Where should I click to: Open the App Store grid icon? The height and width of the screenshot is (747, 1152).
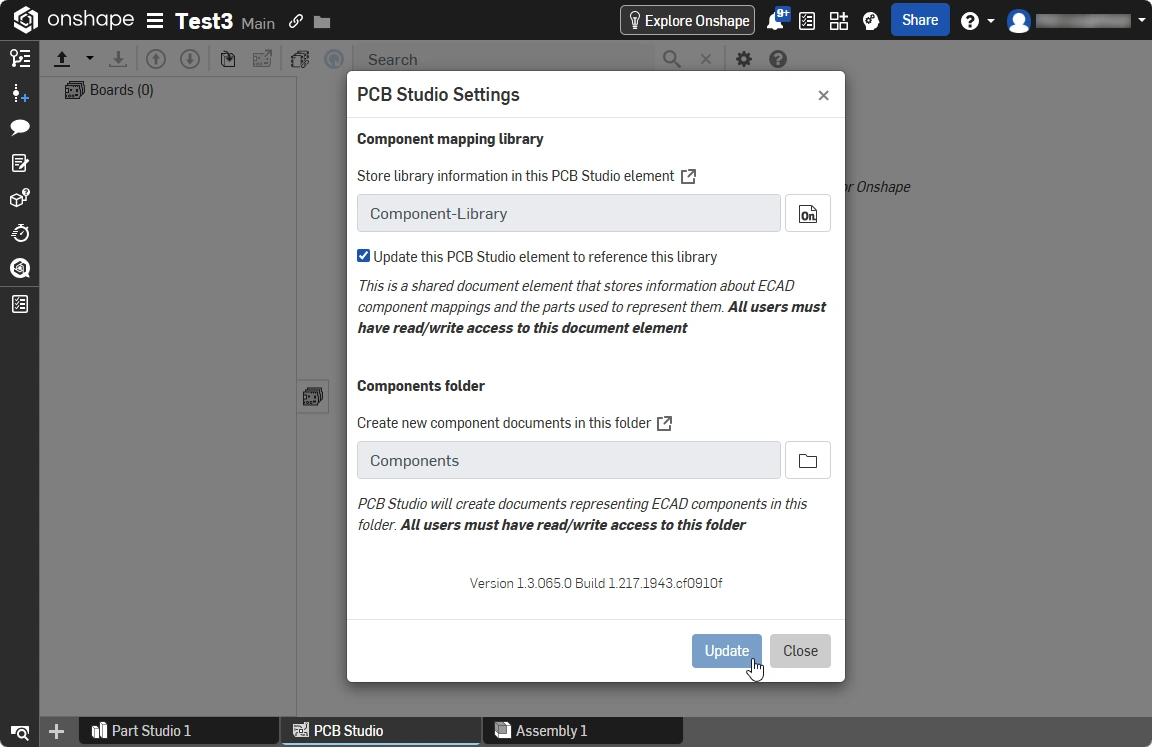[x=838, y=21]
